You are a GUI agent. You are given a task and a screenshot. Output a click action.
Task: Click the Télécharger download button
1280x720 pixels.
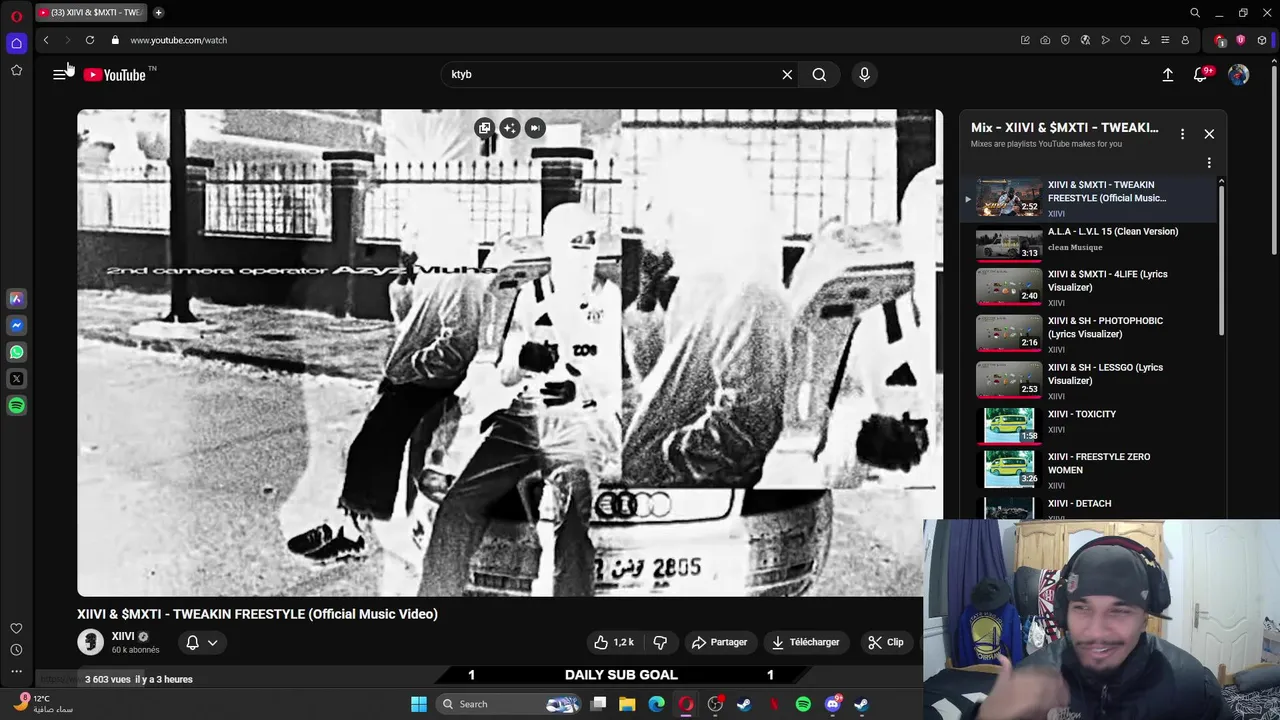click(x=806, y=642)
